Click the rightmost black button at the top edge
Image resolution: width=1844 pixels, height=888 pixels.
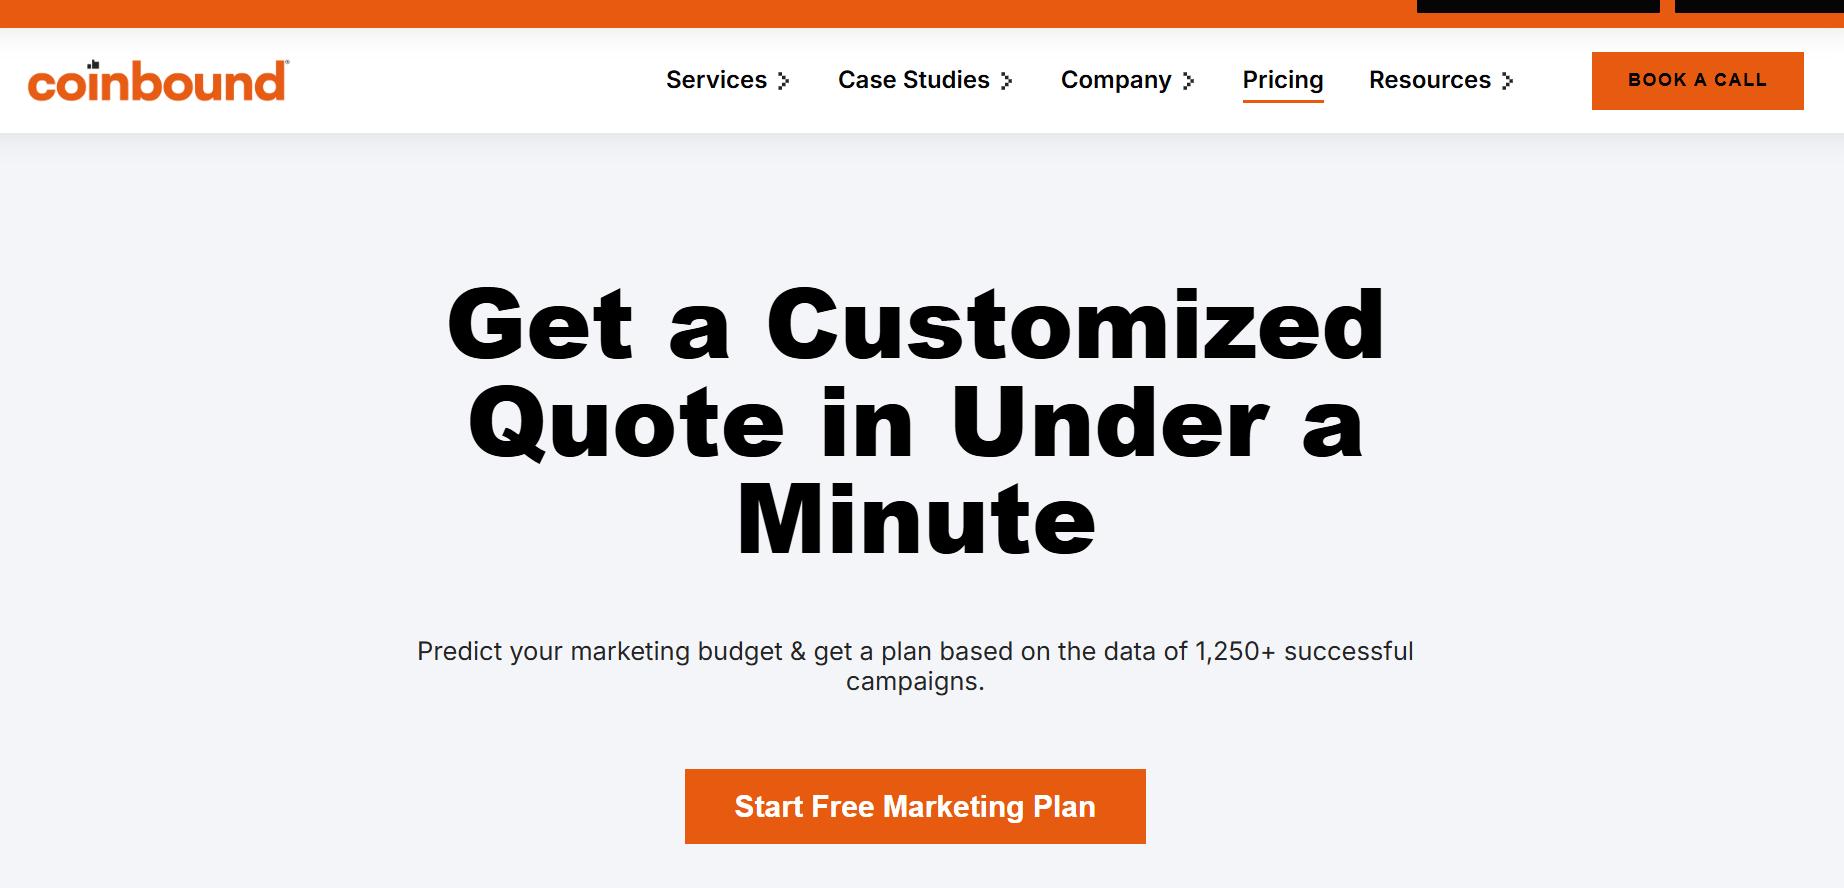click(x=1758, y=6)
